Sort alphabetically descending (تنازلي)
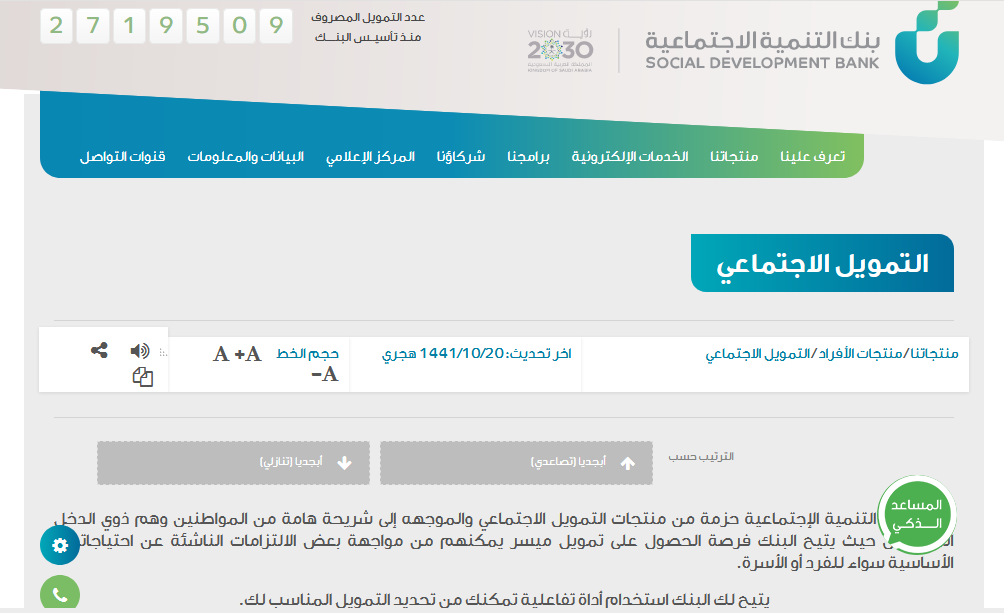This screenshot has height=613, width=1004. tap(233, 463)
